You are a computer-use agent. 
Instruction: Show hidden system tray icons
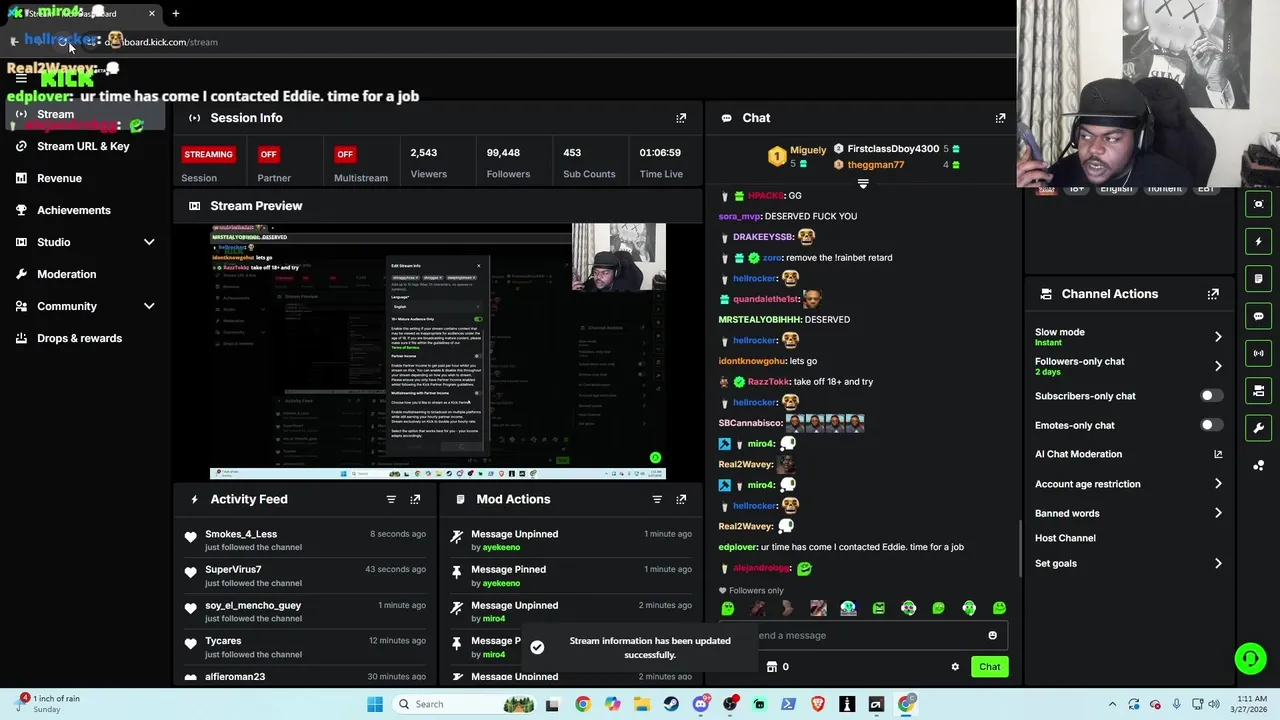point(1111,704)
